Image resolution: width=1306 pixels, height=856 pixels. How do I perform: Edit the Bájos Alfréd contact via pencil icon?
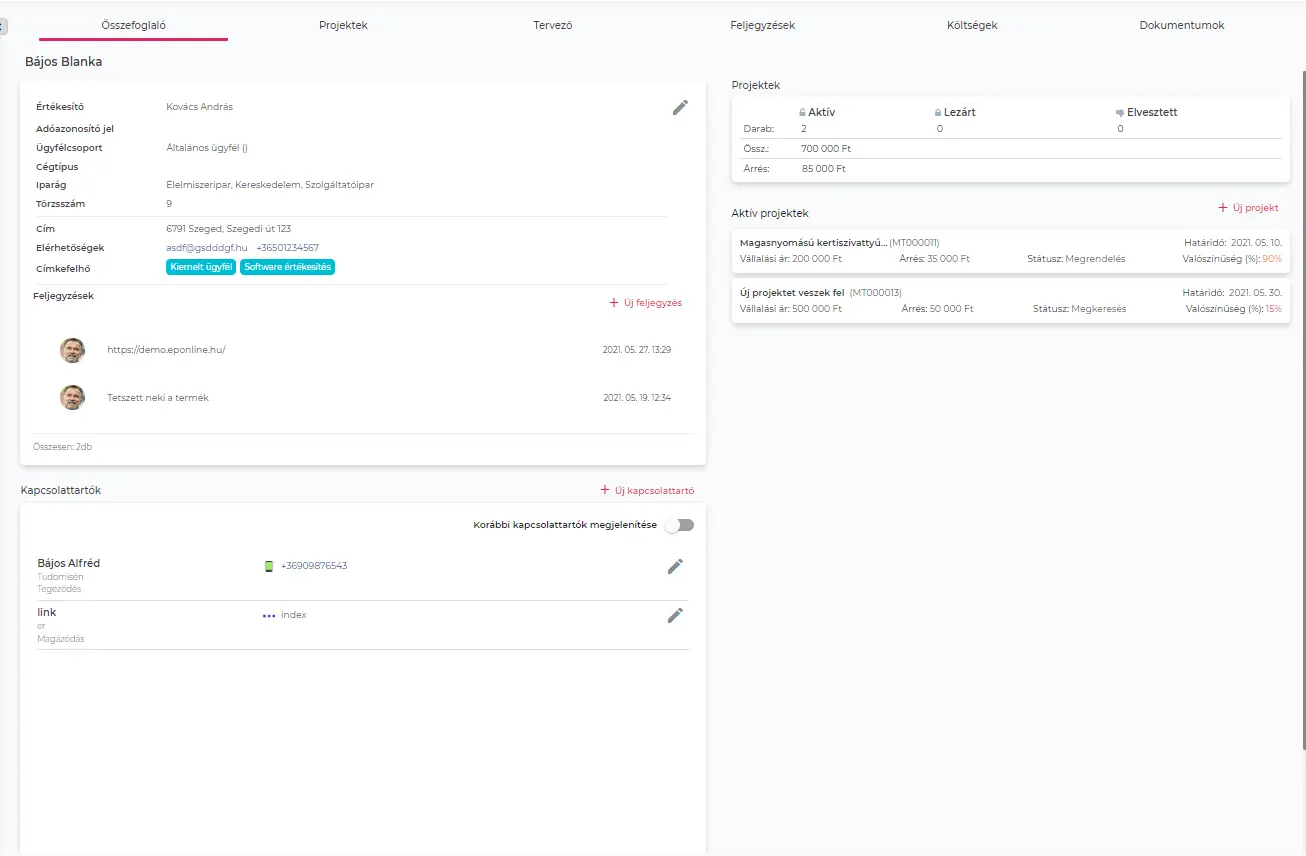(x=675, y=566)
